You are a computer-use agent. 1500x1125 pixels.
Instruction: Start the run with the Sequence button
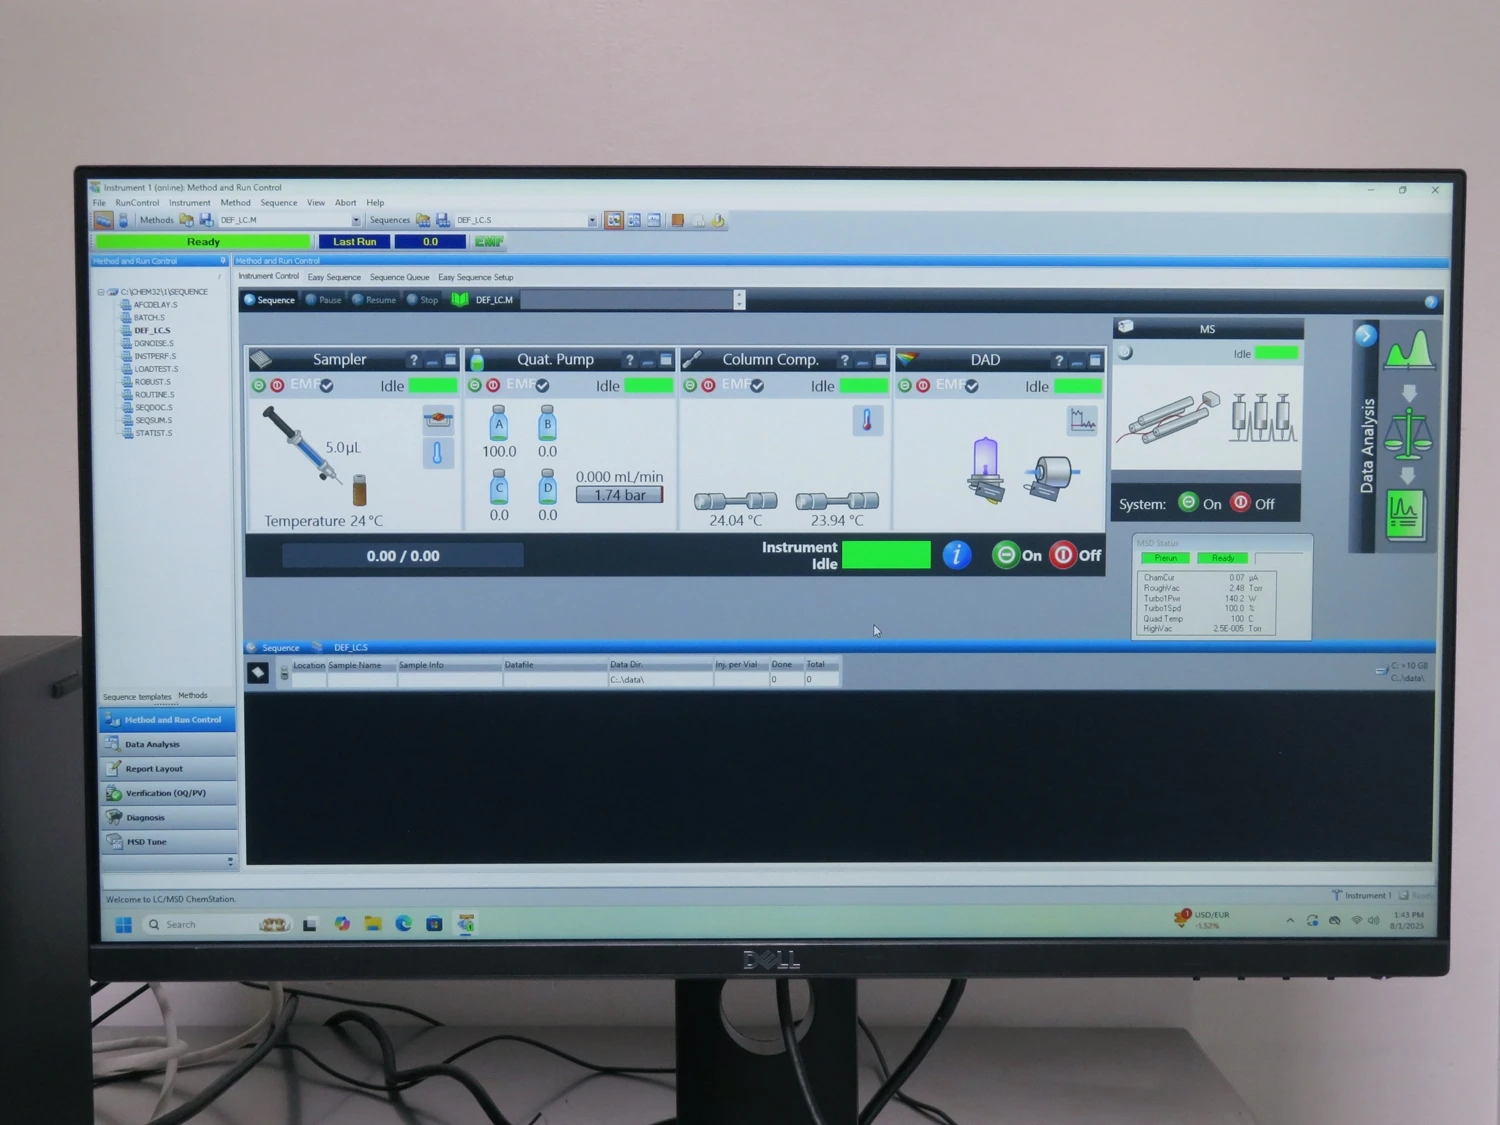click(x=270, y=300)
